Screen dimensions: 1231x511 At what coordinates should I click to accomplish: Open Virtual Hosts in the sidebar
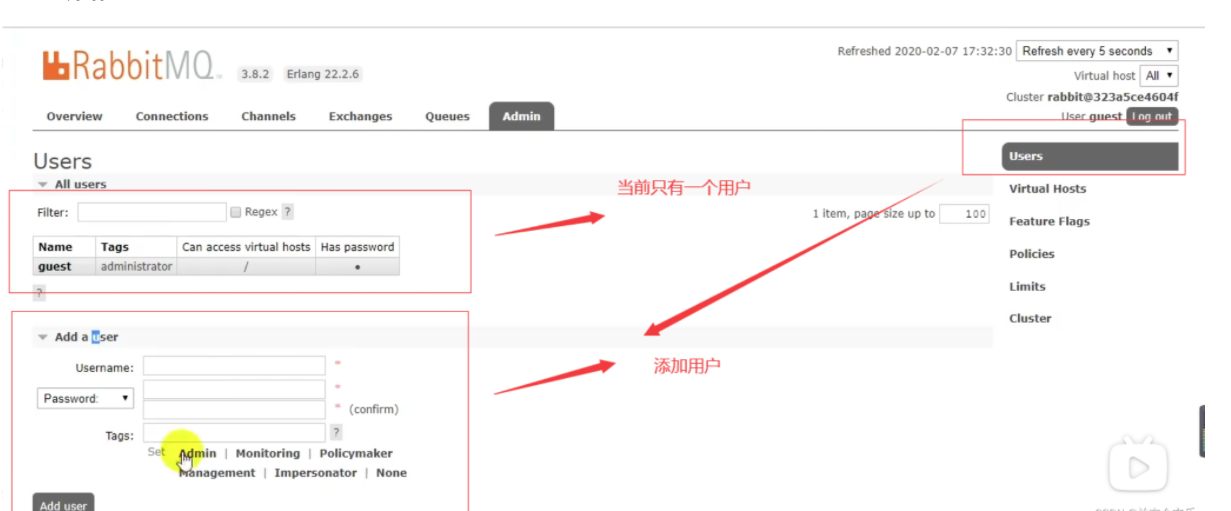coord(1047,189)
